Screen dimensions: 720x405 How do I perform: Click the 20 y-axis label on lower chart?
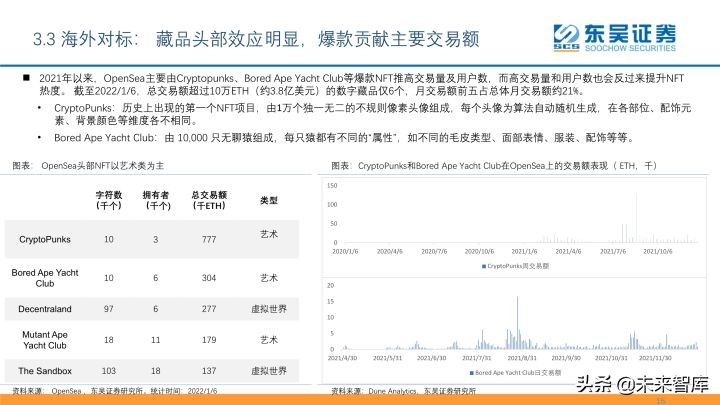[331, 285]
